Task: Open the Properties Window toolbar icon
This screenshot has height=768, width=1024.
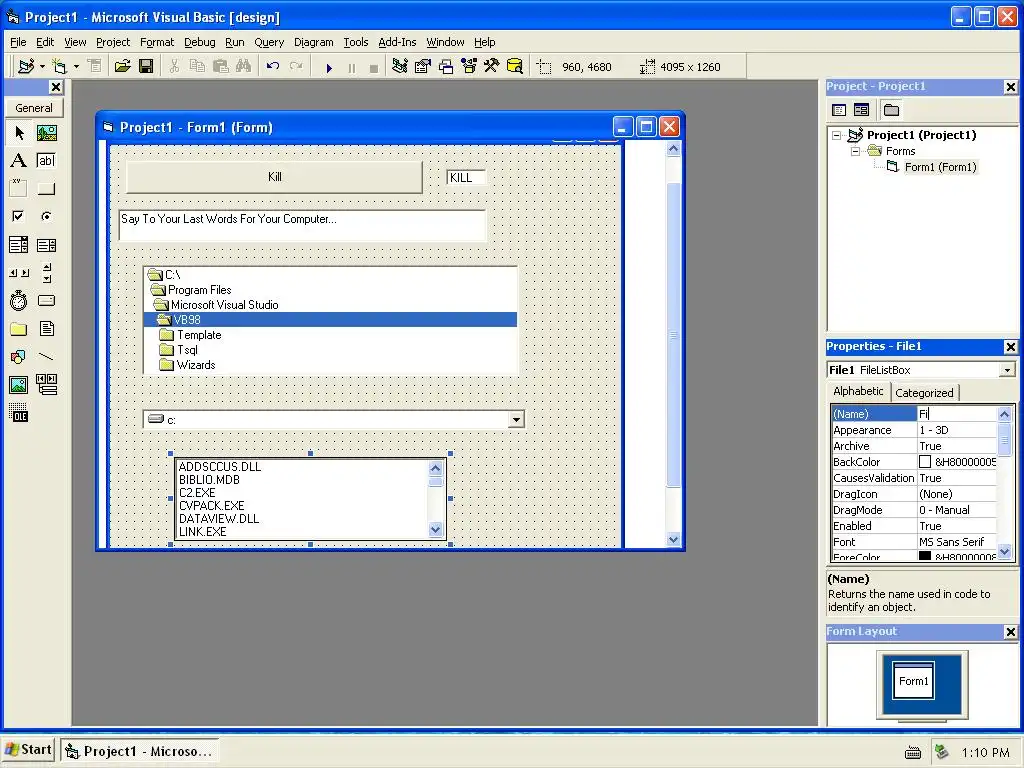Action: point(423,66)
